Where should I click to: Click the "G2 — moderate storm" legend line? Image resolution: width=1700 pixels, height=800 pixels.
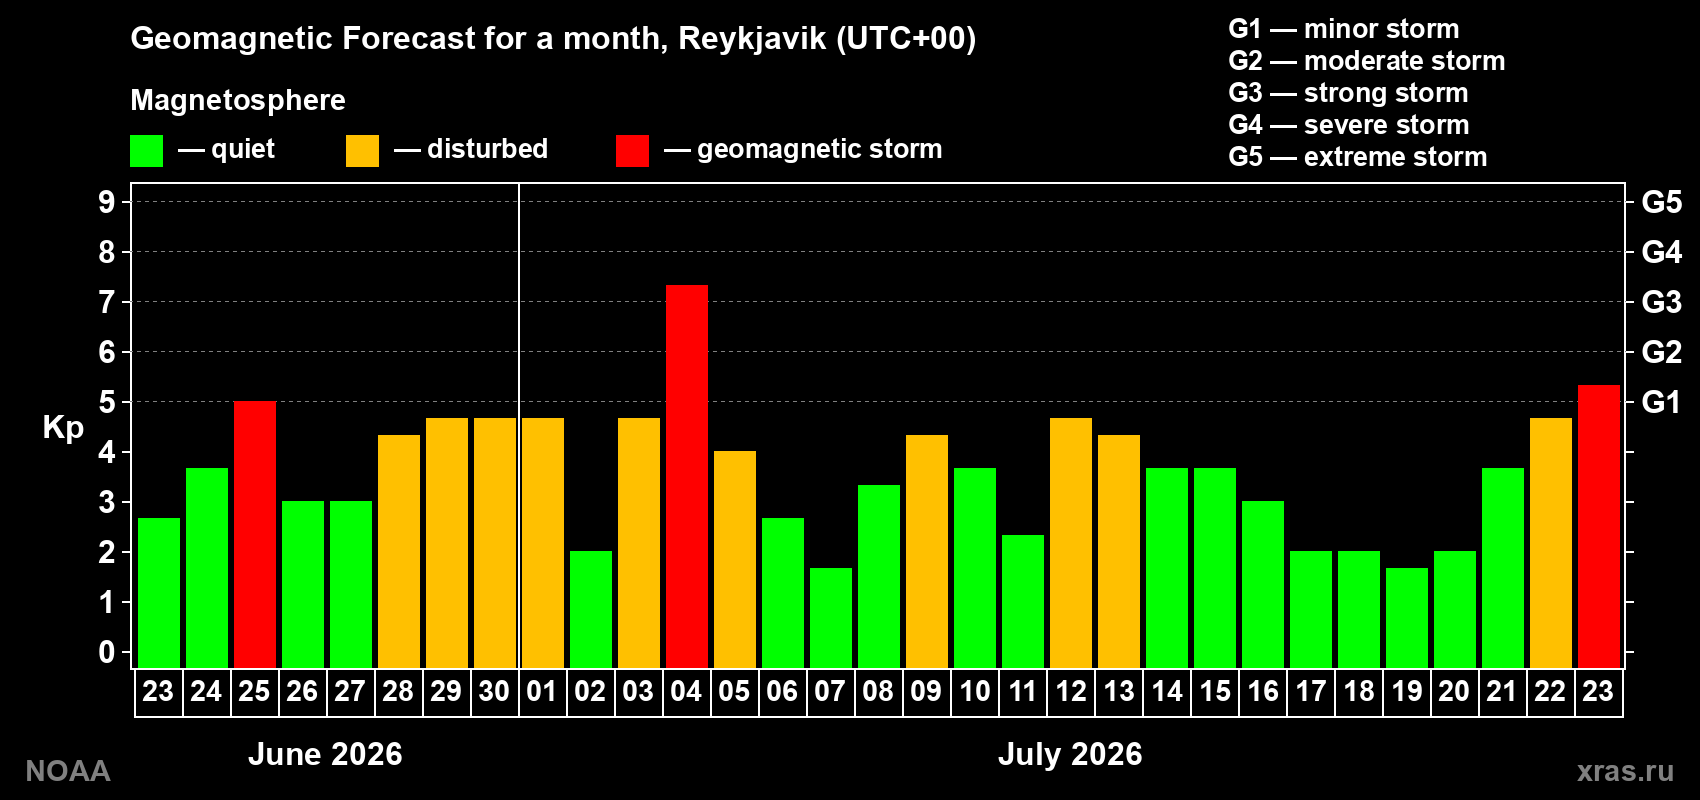[x=1367, y=61]
